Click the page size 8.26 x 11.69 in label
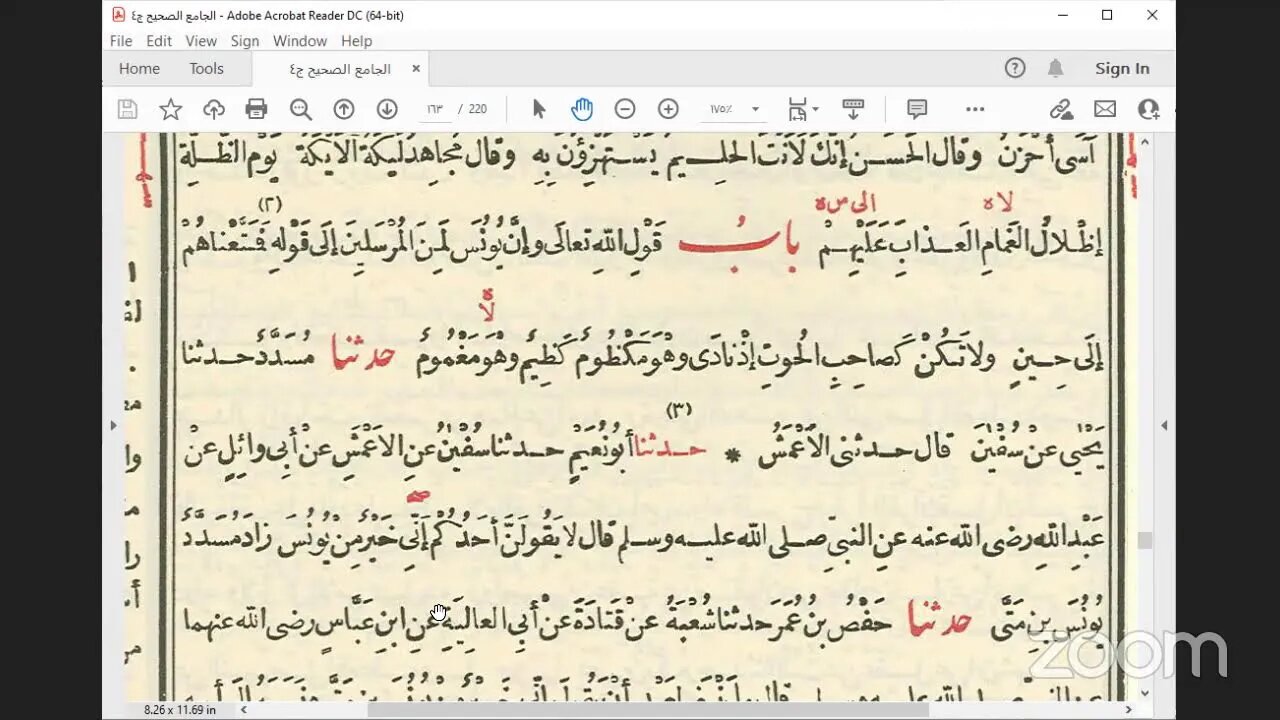Viewport: 1280px width, 720px height. pyautogui.click(x=180, y=709)
